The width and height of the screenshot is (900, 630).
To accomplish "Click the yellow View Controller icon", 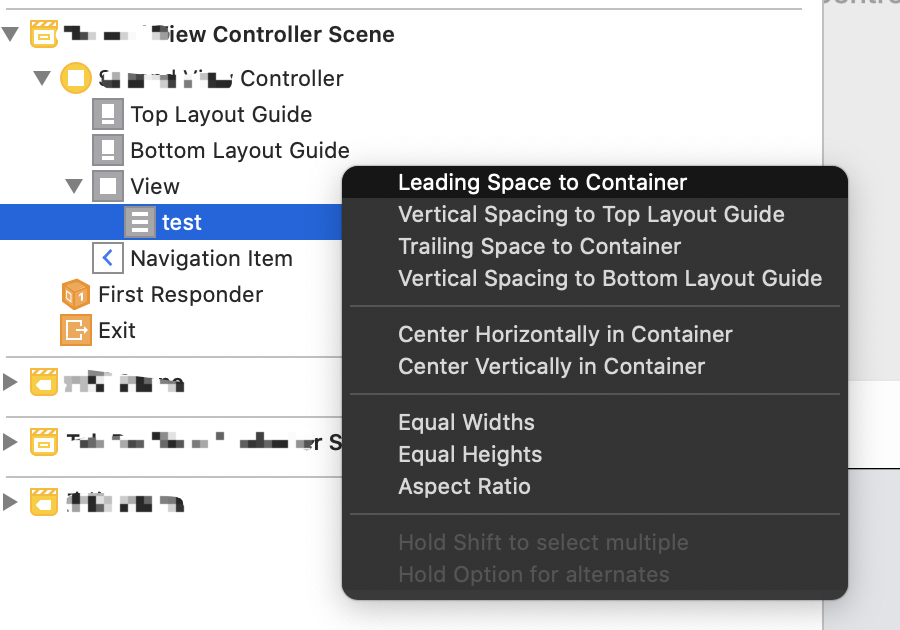I will [x=76, y=78].
